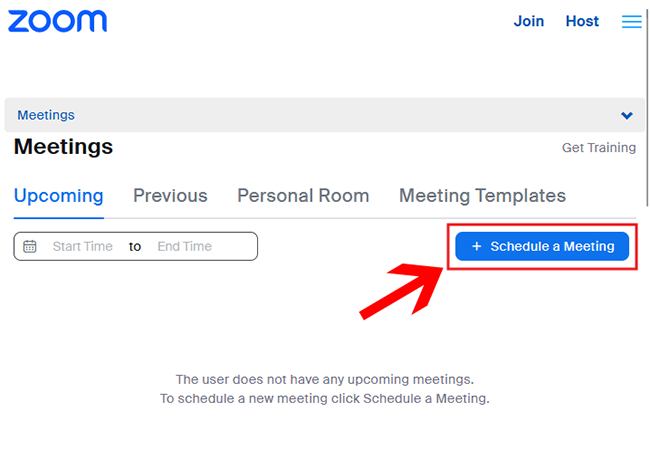Click the bold Meetings page heading
Viewport: 650px width, 450px height.
[63, 147]
